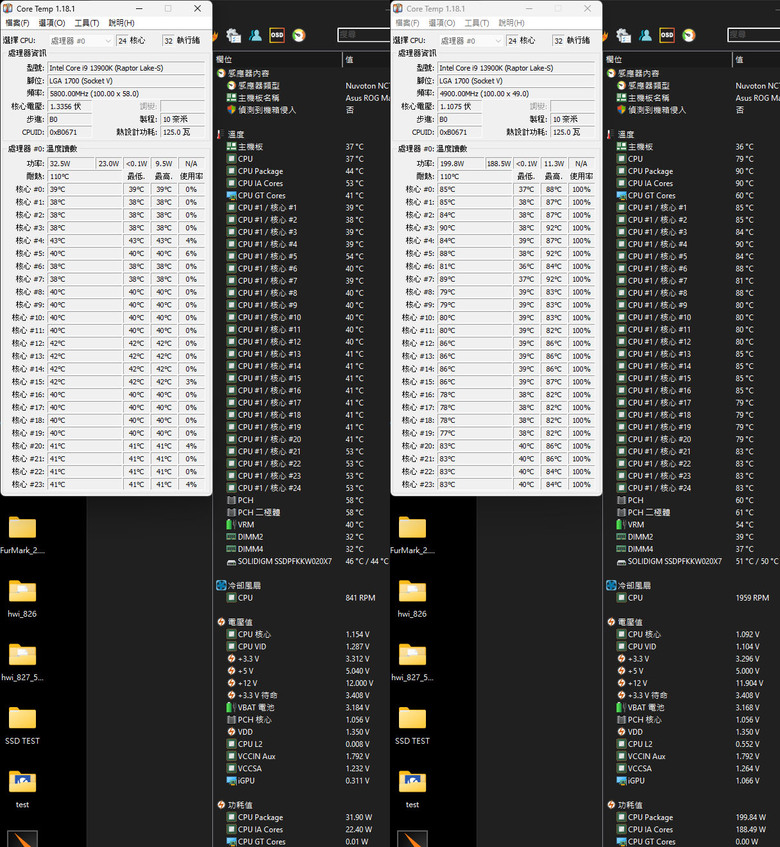Select hwi_827_5 folder below the 5800.00MHz Core Temp window

click(x=22, y=662)
